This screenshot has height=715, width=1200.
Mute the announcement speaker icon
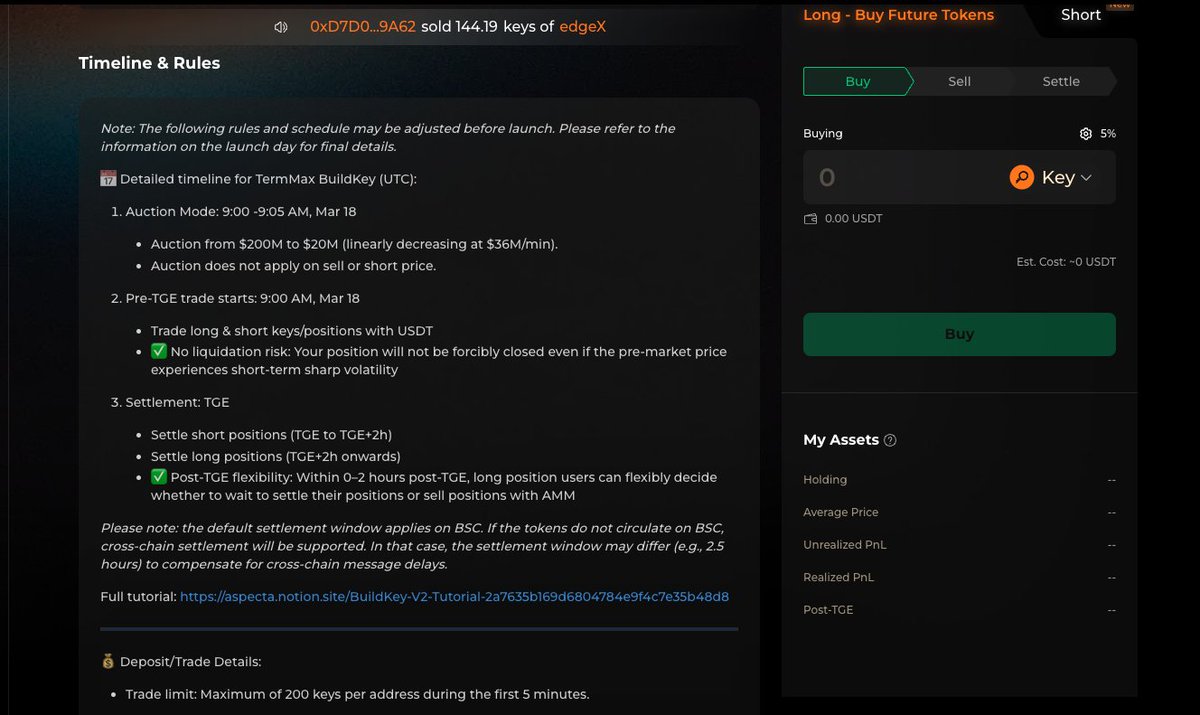[281, 27]
